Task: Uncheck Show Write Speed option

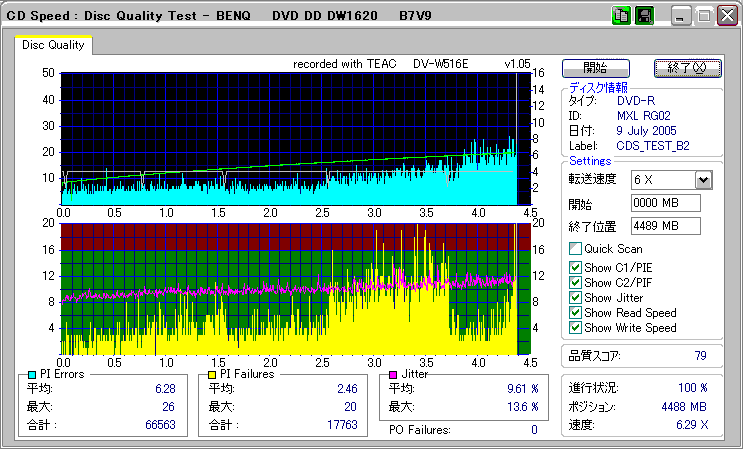Action: point(575,327)
